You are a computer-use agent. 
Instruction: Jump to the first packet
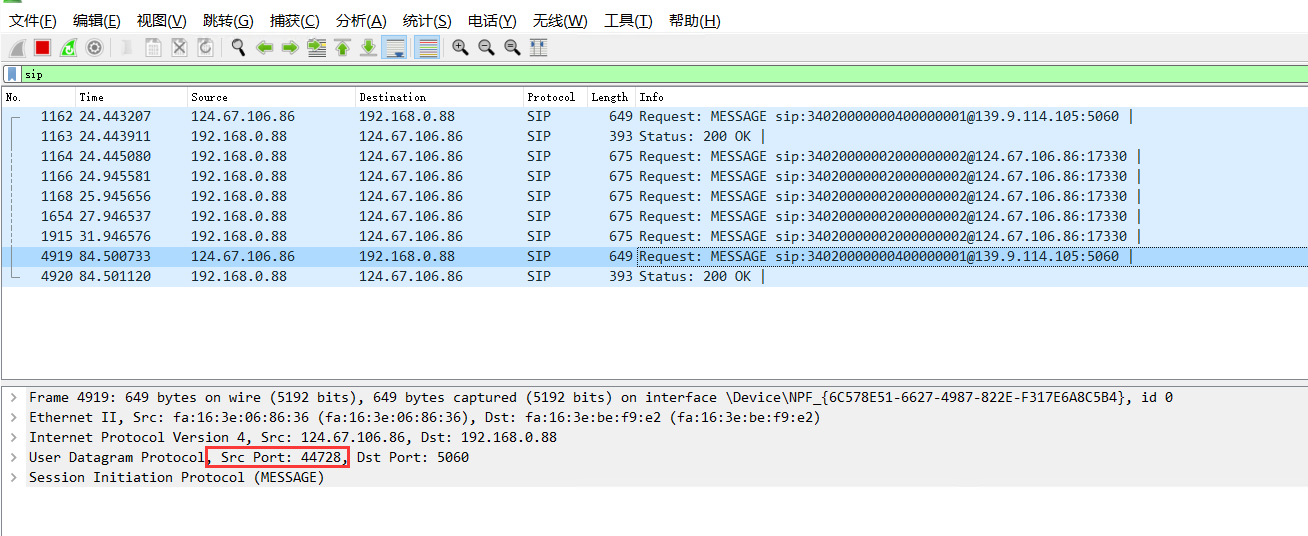[x=343, y=47]
